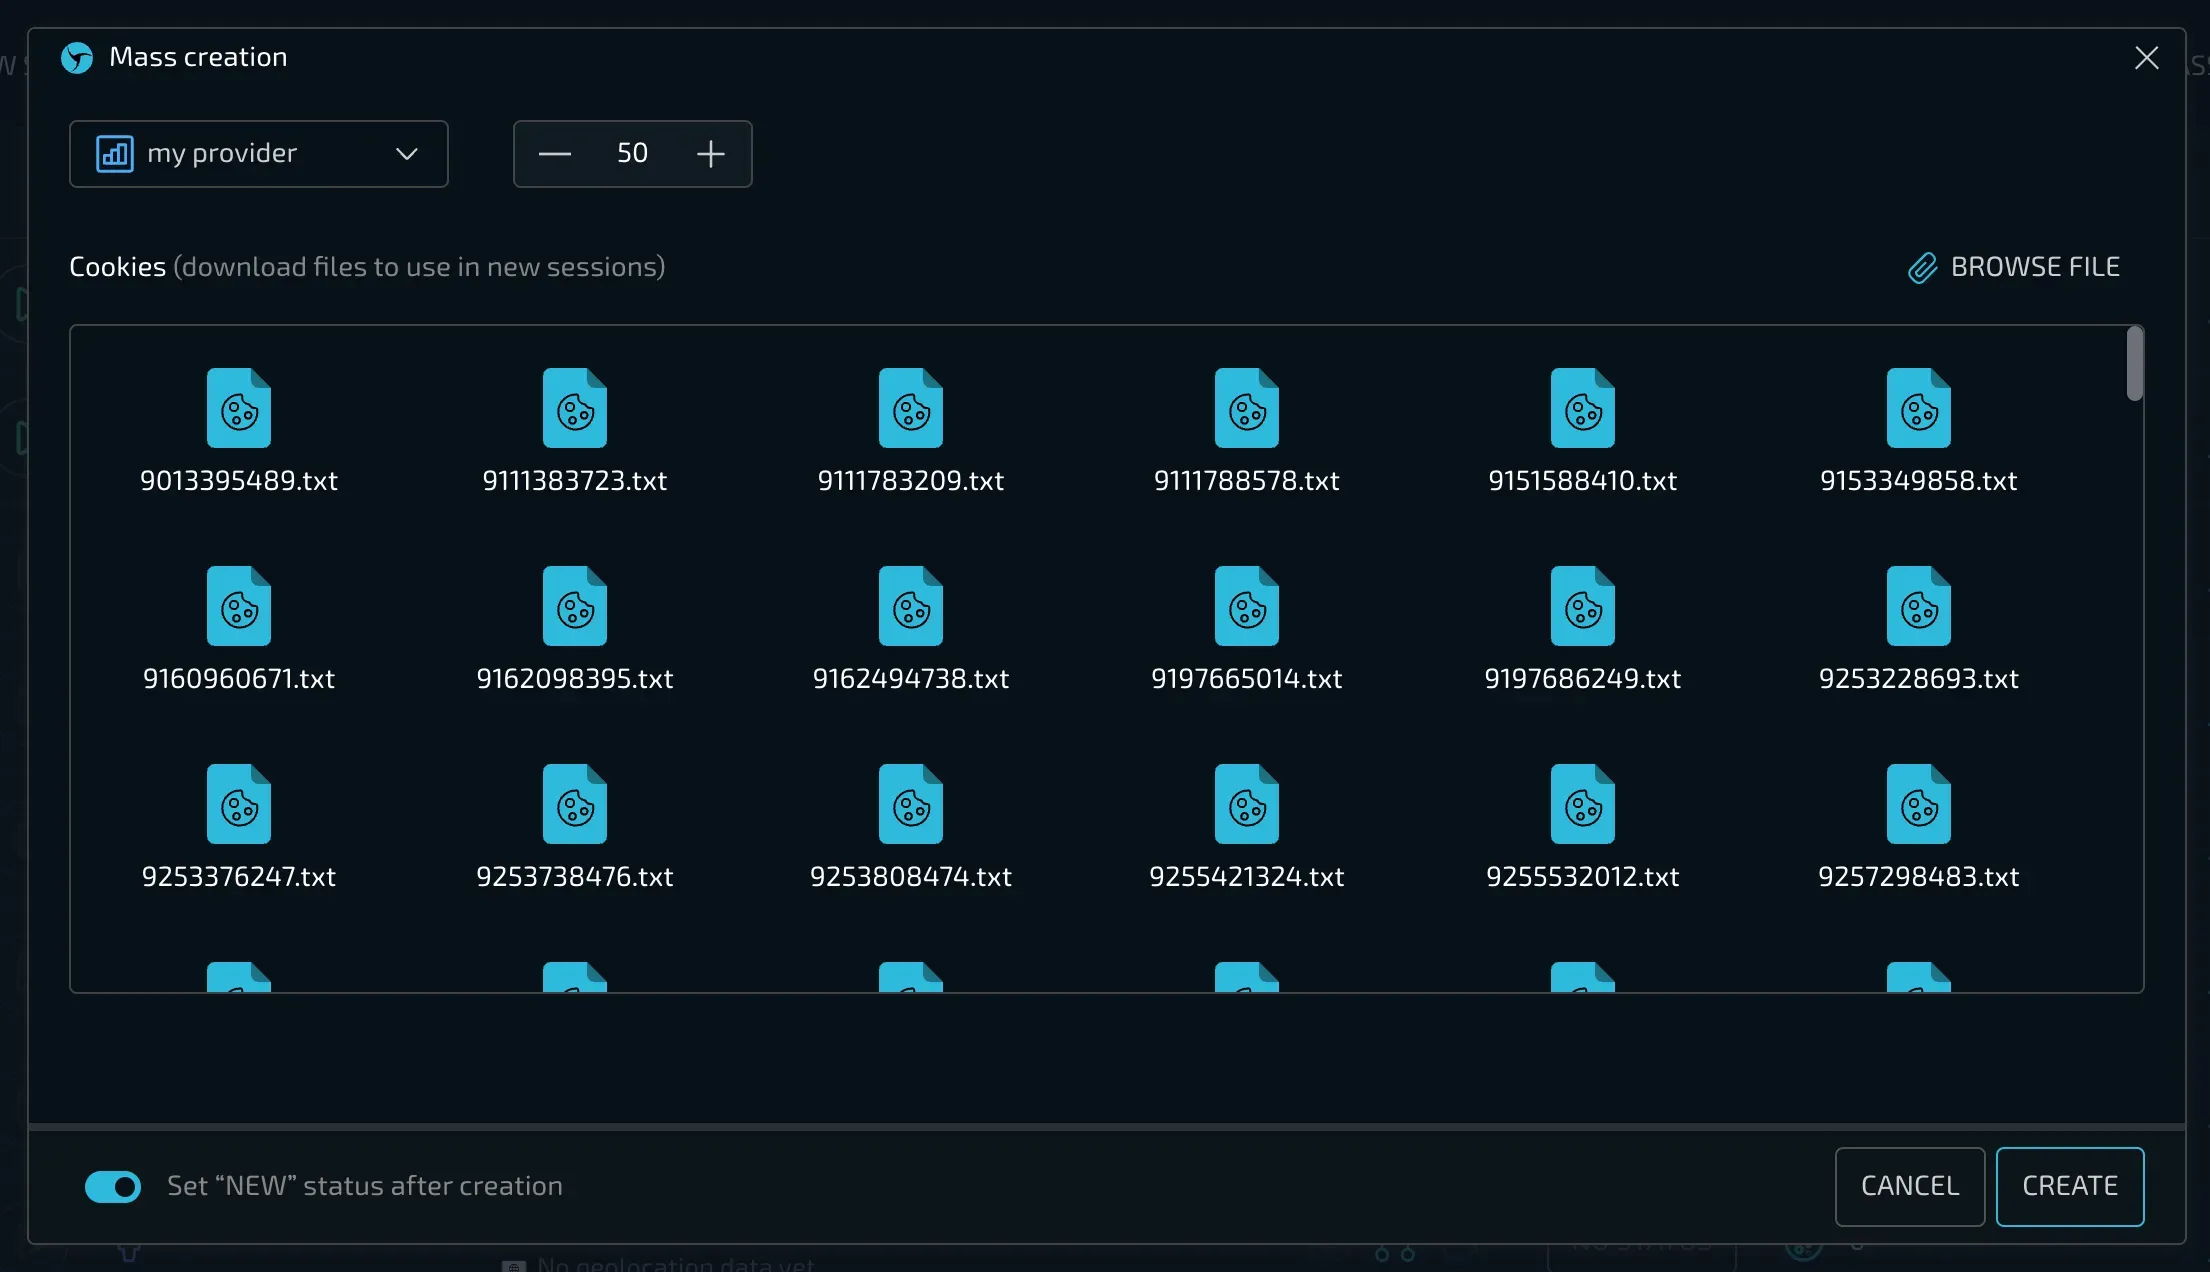Screen dimensions: 2210x1272
Task: Click the cookies list scrollbar thumb
Action: coord(2134,364)
